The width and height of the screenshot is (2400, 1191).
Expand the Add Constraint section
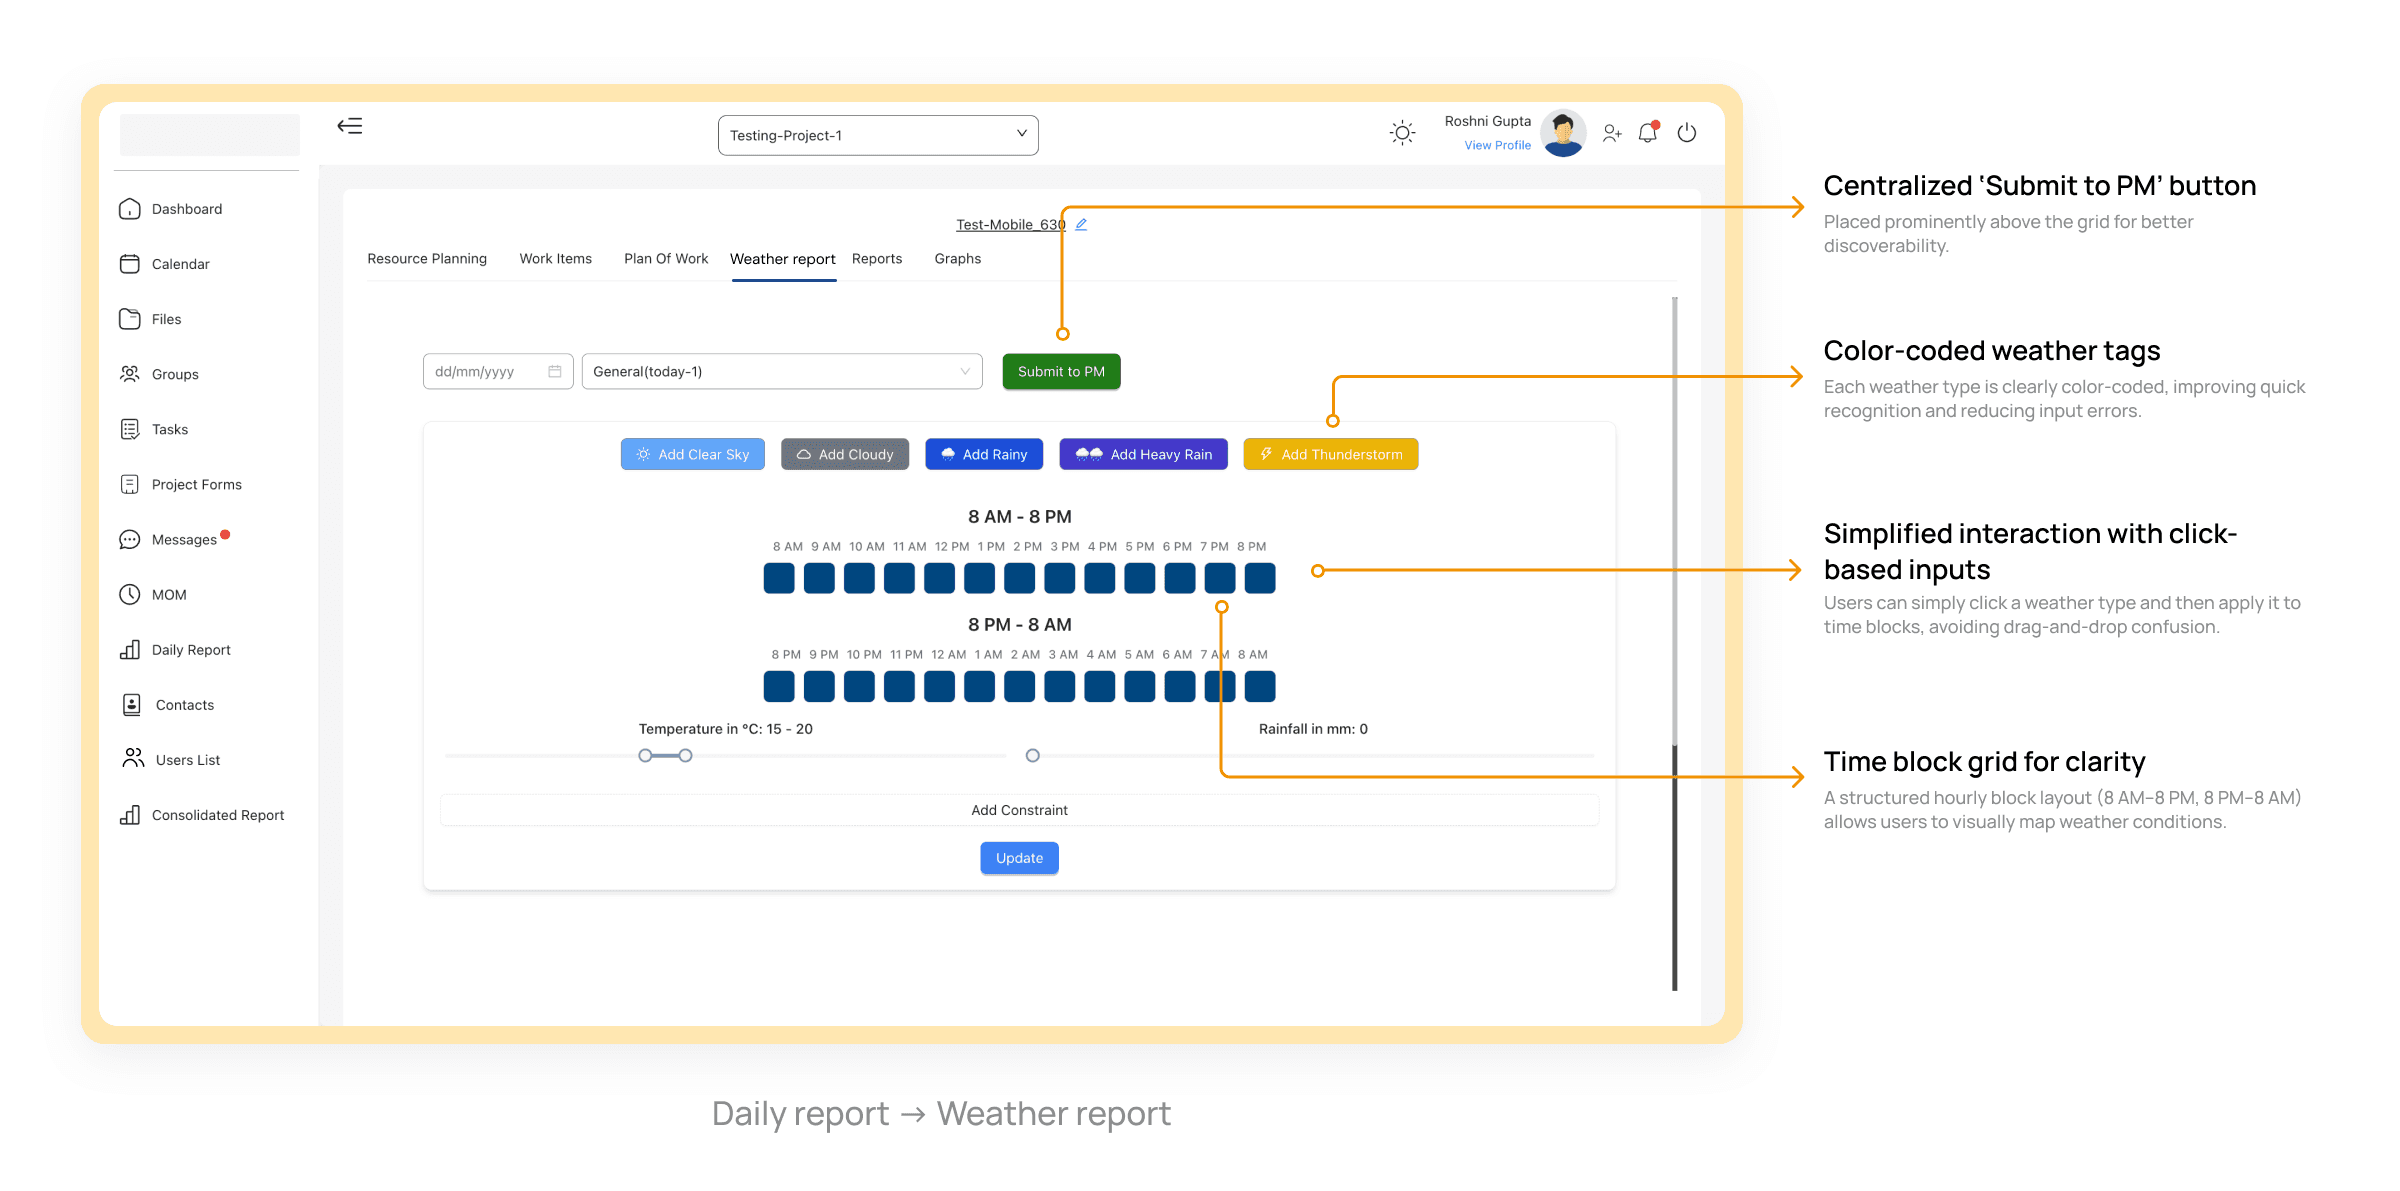coord(1019,810)
